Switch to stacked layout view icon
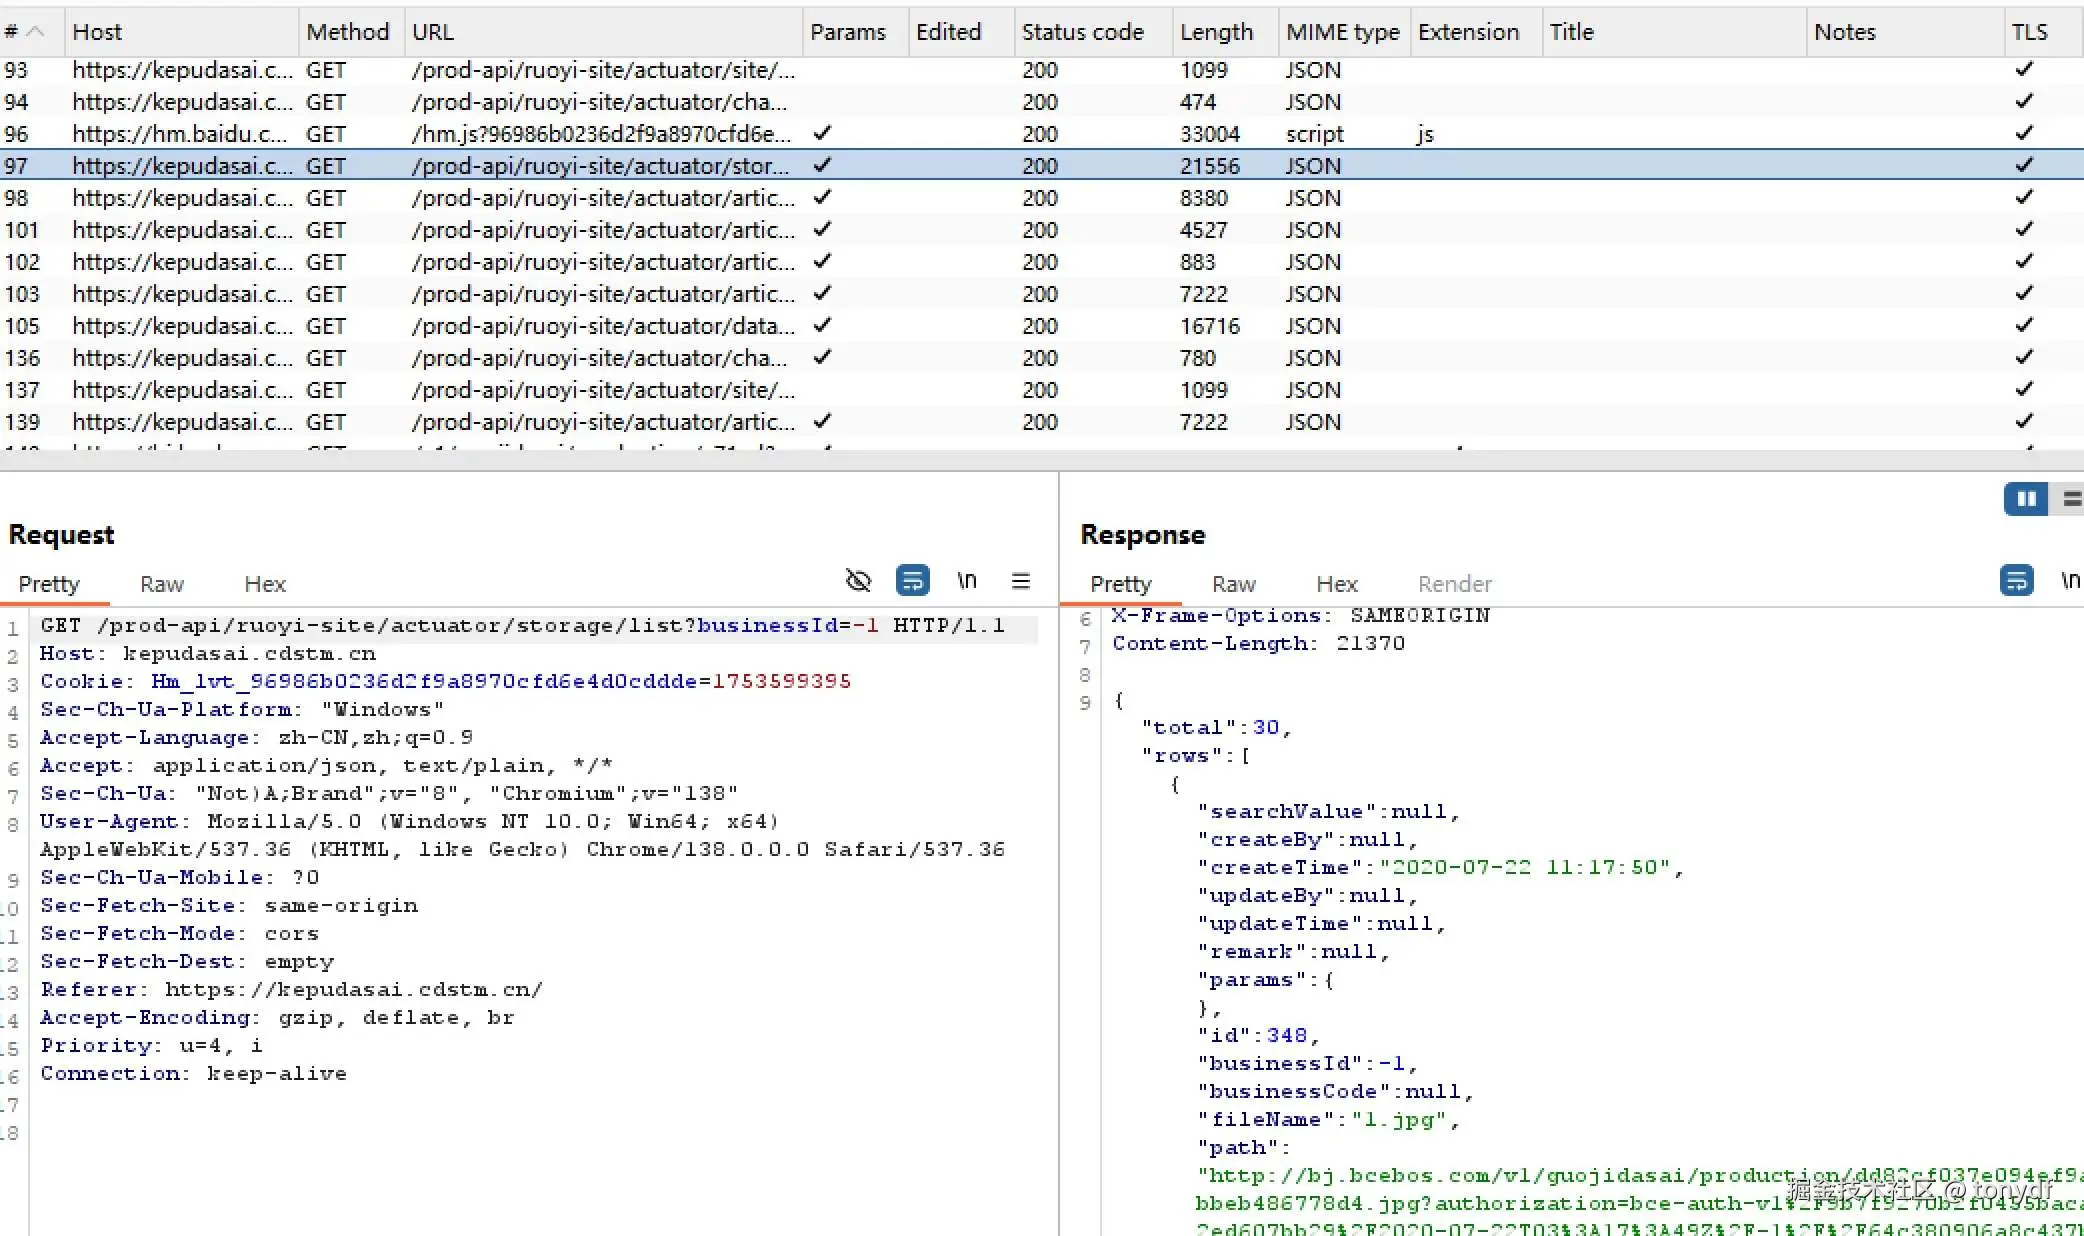 click(2072, 499)
